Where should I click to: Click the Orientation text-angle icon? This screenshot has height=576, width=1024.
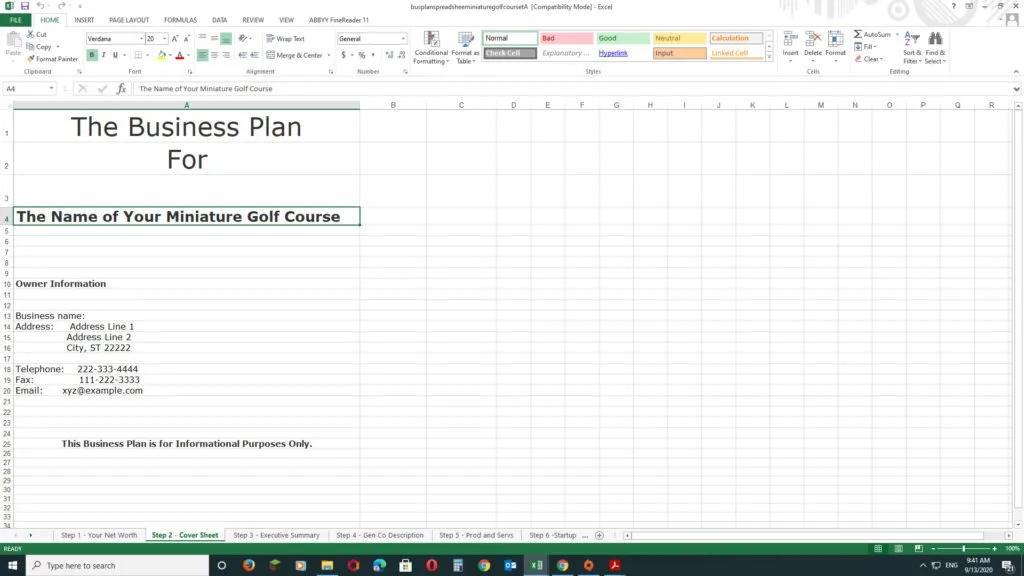pyautogui.click(x=243, y=39)
